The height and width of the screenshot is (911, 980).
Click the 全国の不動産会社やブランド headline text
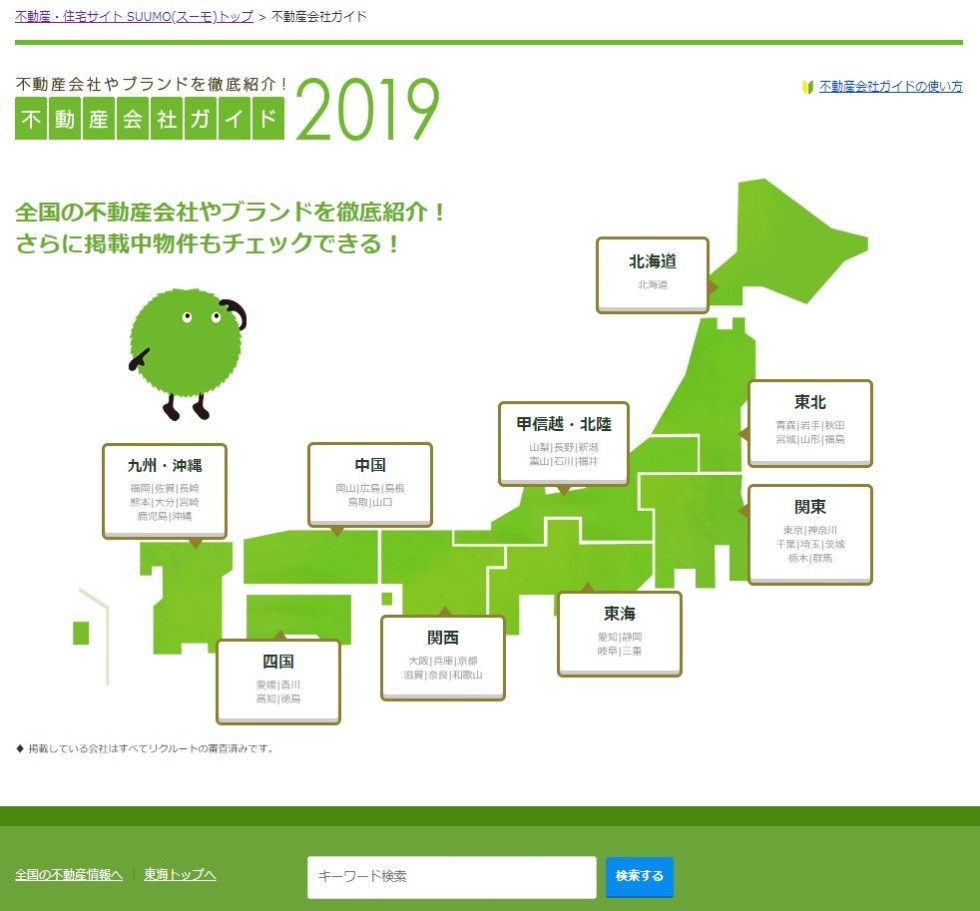coord(229,227)
